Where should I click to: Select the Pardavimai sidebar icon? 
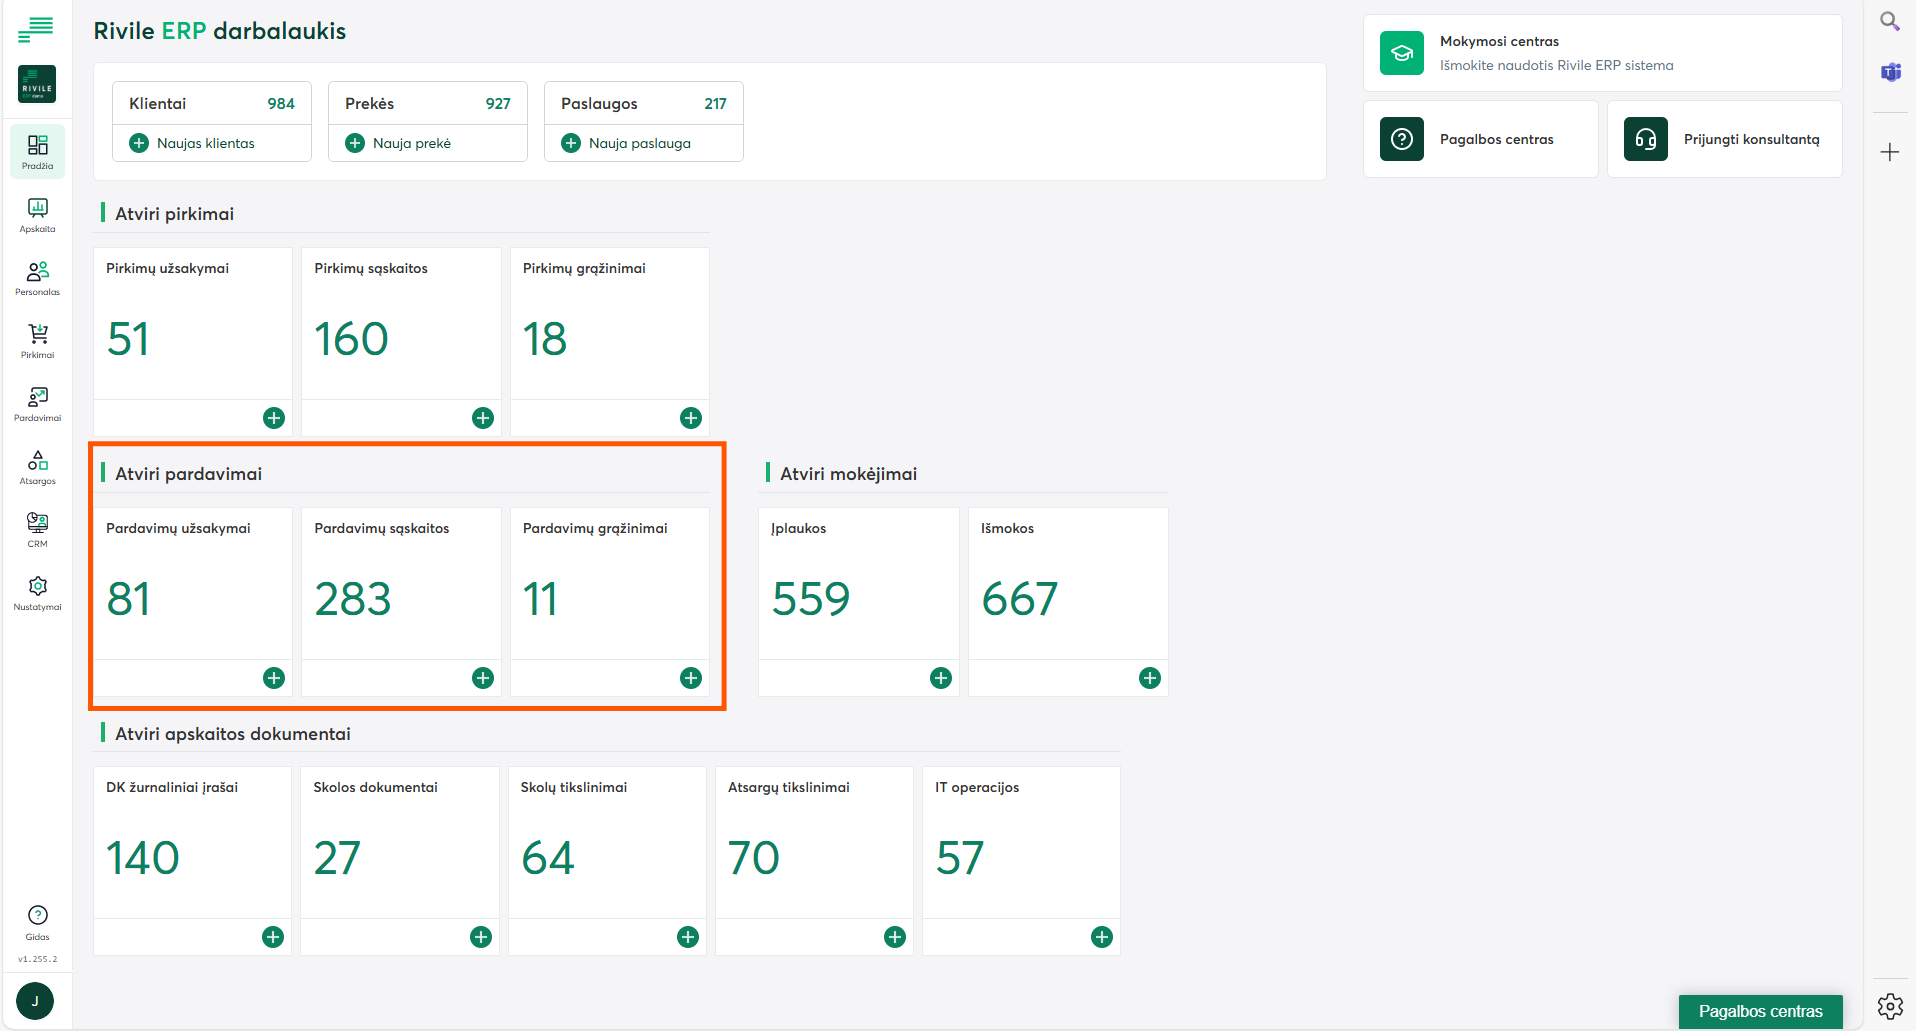pyautogui.click(x=37, y=404)
